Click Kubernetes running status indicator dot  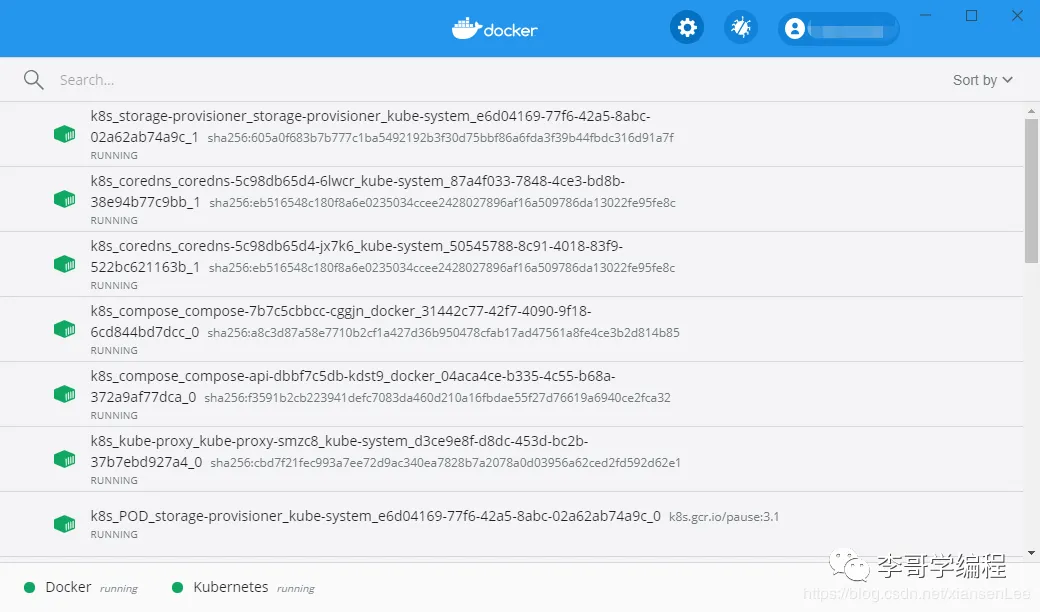[177, 587]
